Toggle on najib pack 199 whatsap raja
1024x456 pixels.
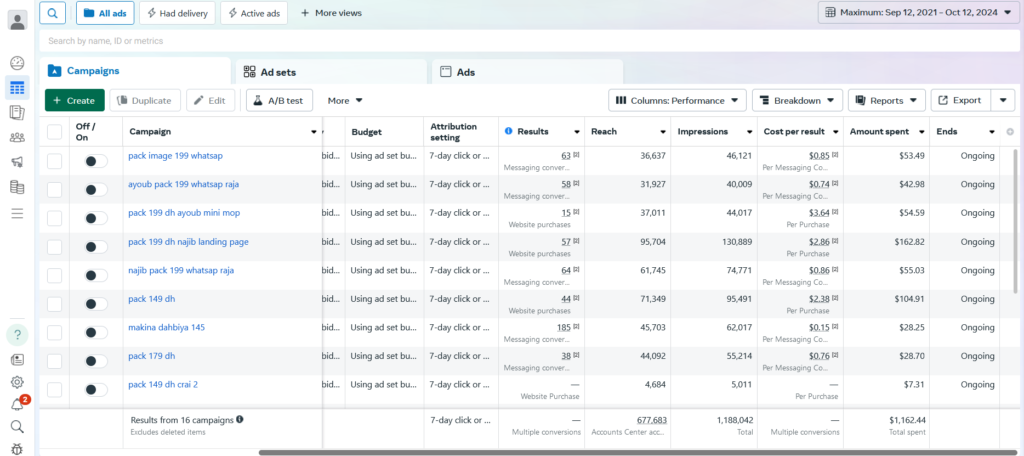[96, 276]
